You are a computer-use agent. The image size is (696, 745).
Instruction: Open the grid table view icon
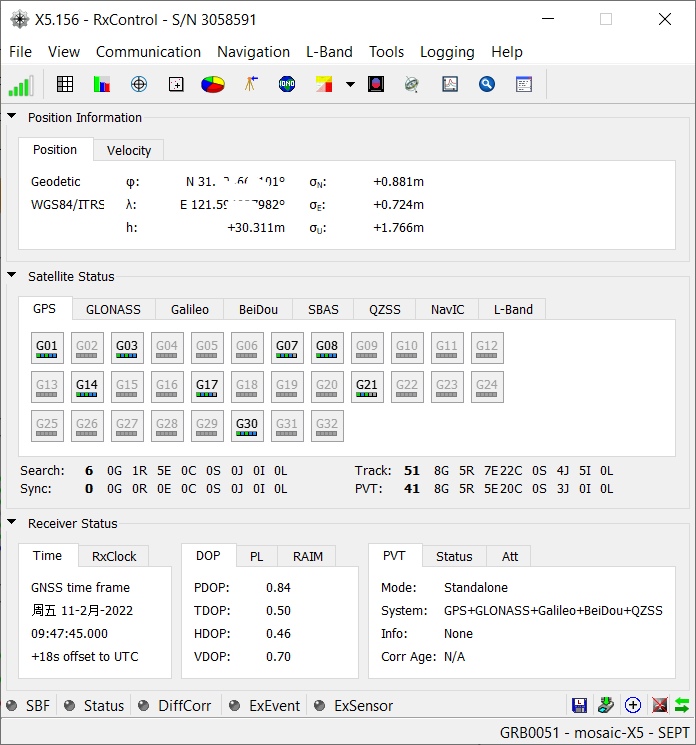[x=65, y=85]
